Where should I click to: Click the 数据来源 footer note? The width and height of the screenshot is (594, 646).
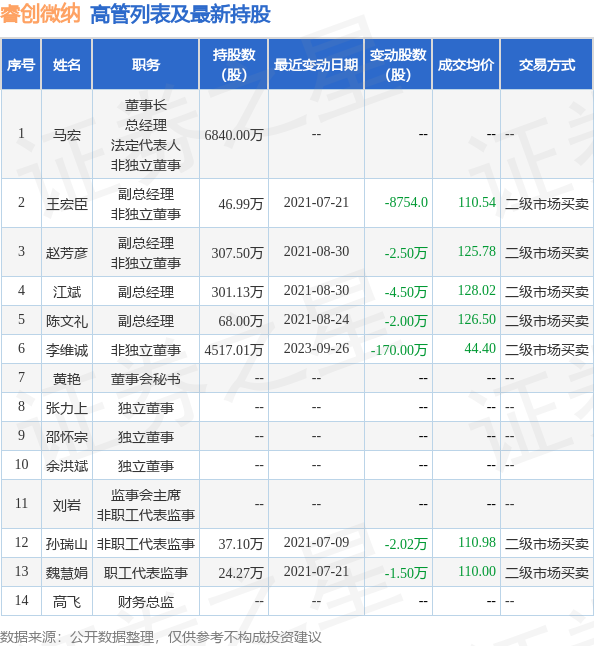161,637
